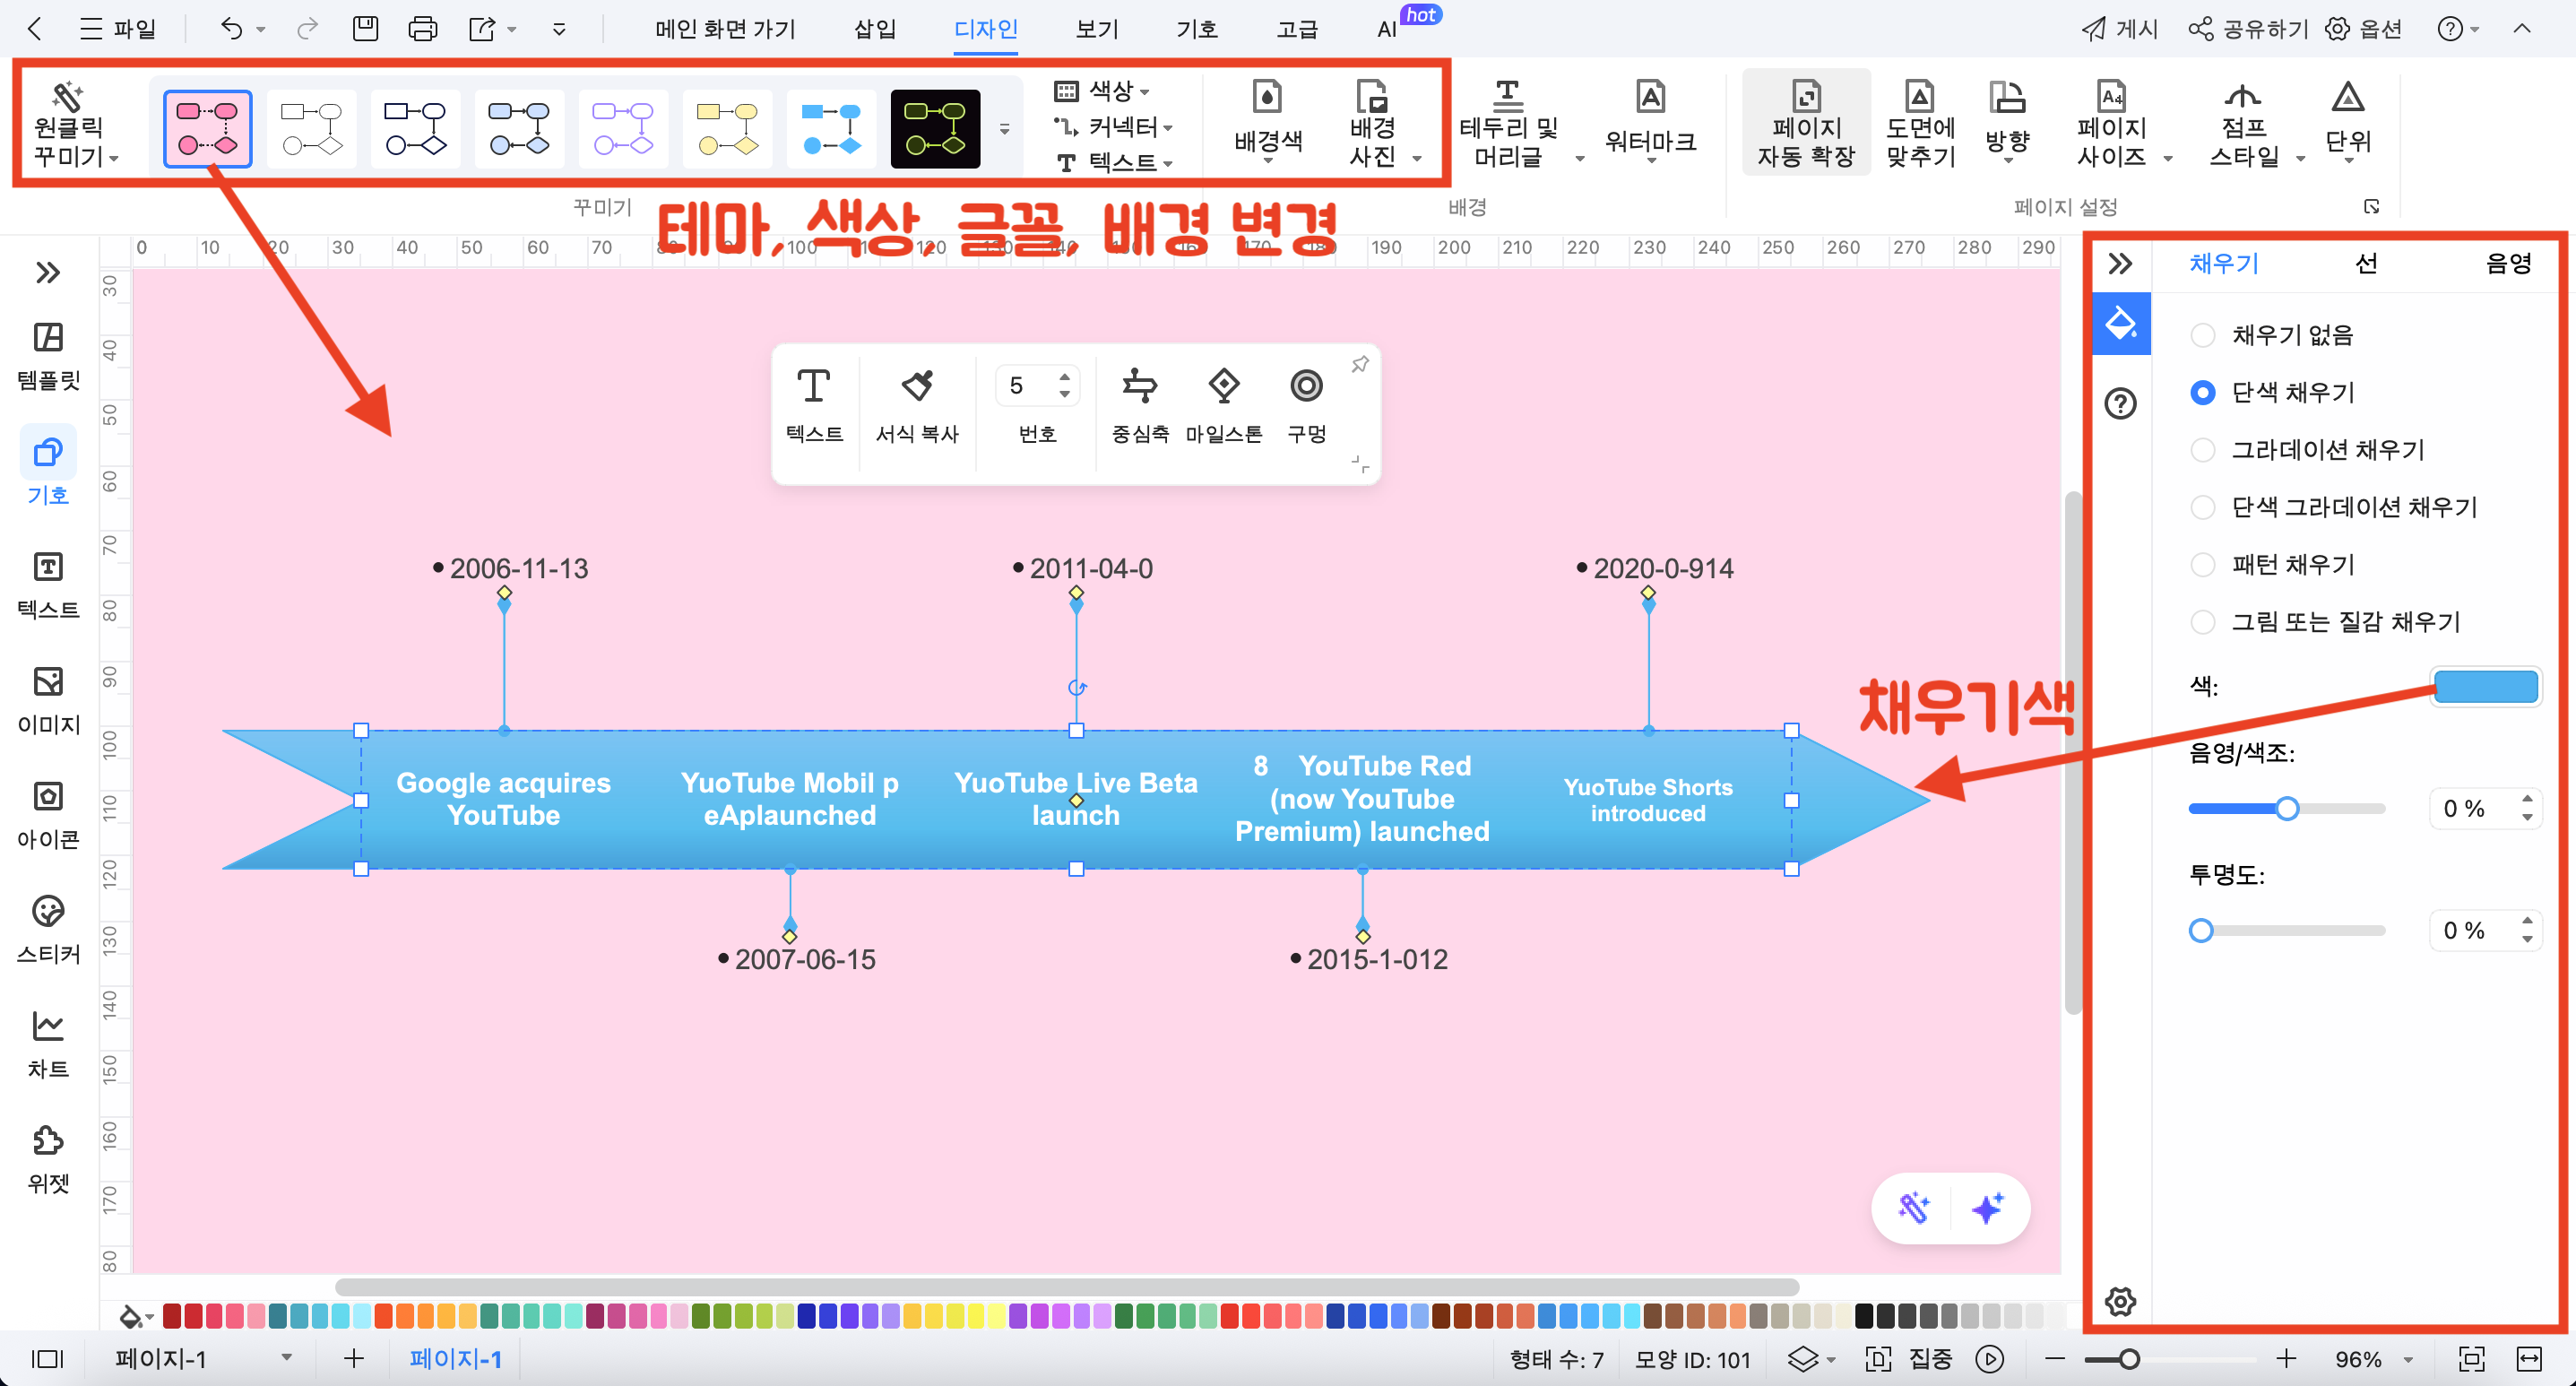Open 이미지 panel in left sidebar
This screenshot has width=2576, height=1386.
(x=48, y=701)
